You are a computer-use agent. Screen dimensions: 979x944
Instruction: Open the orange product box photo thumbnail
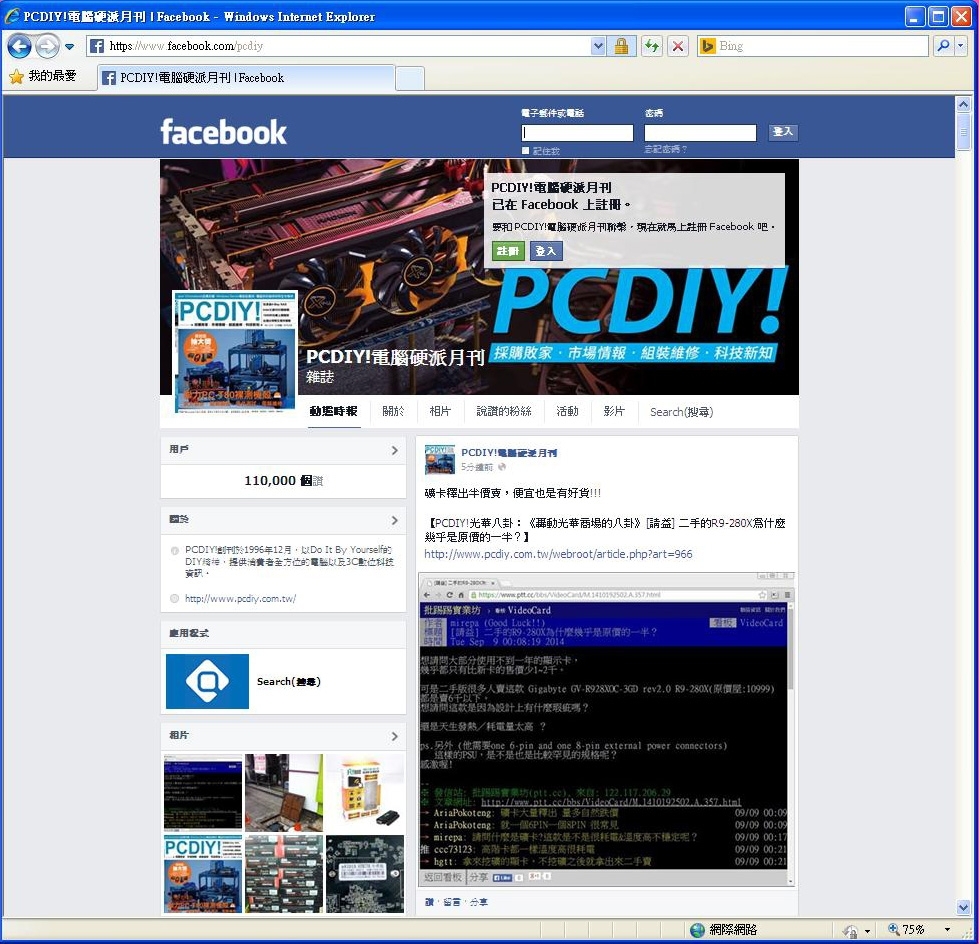365,791
